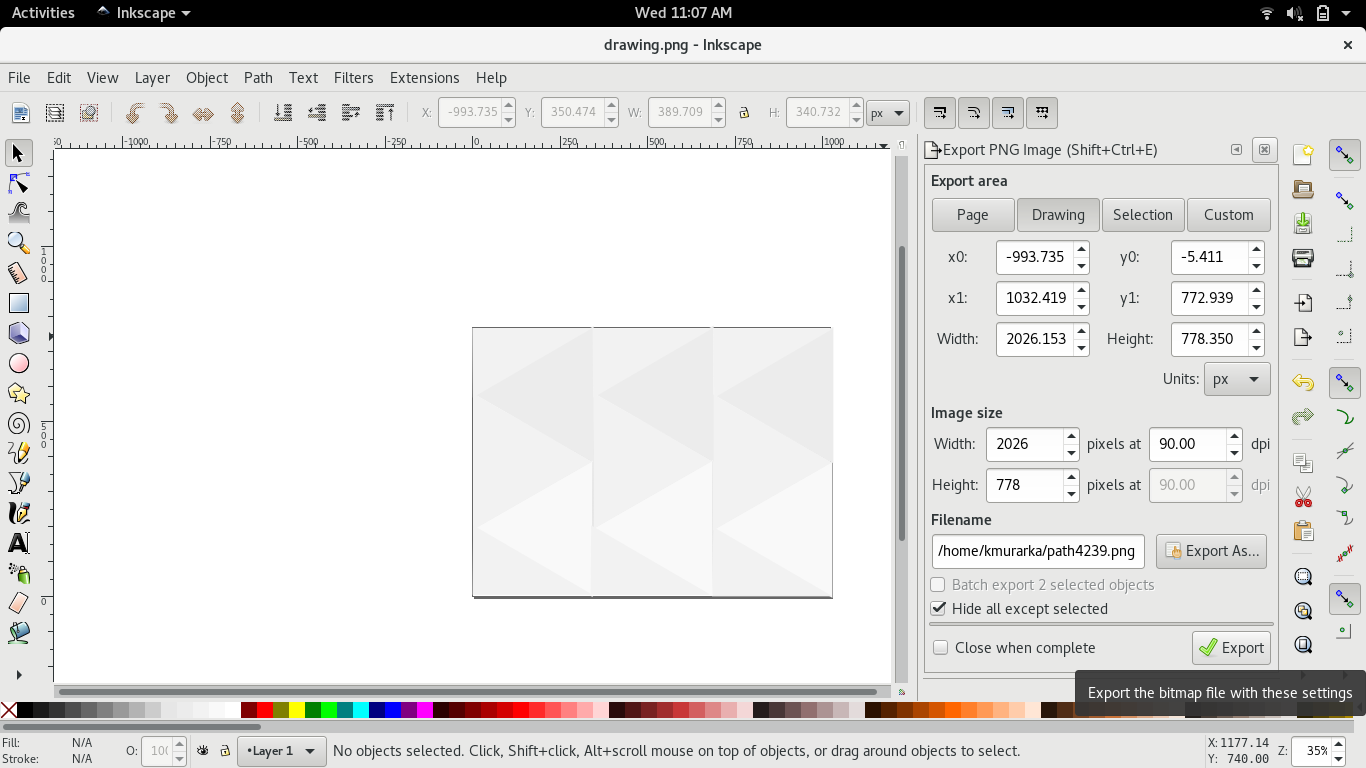Open the Units dropdown in the export panel
The image size is (1366, 768).
1237,379
